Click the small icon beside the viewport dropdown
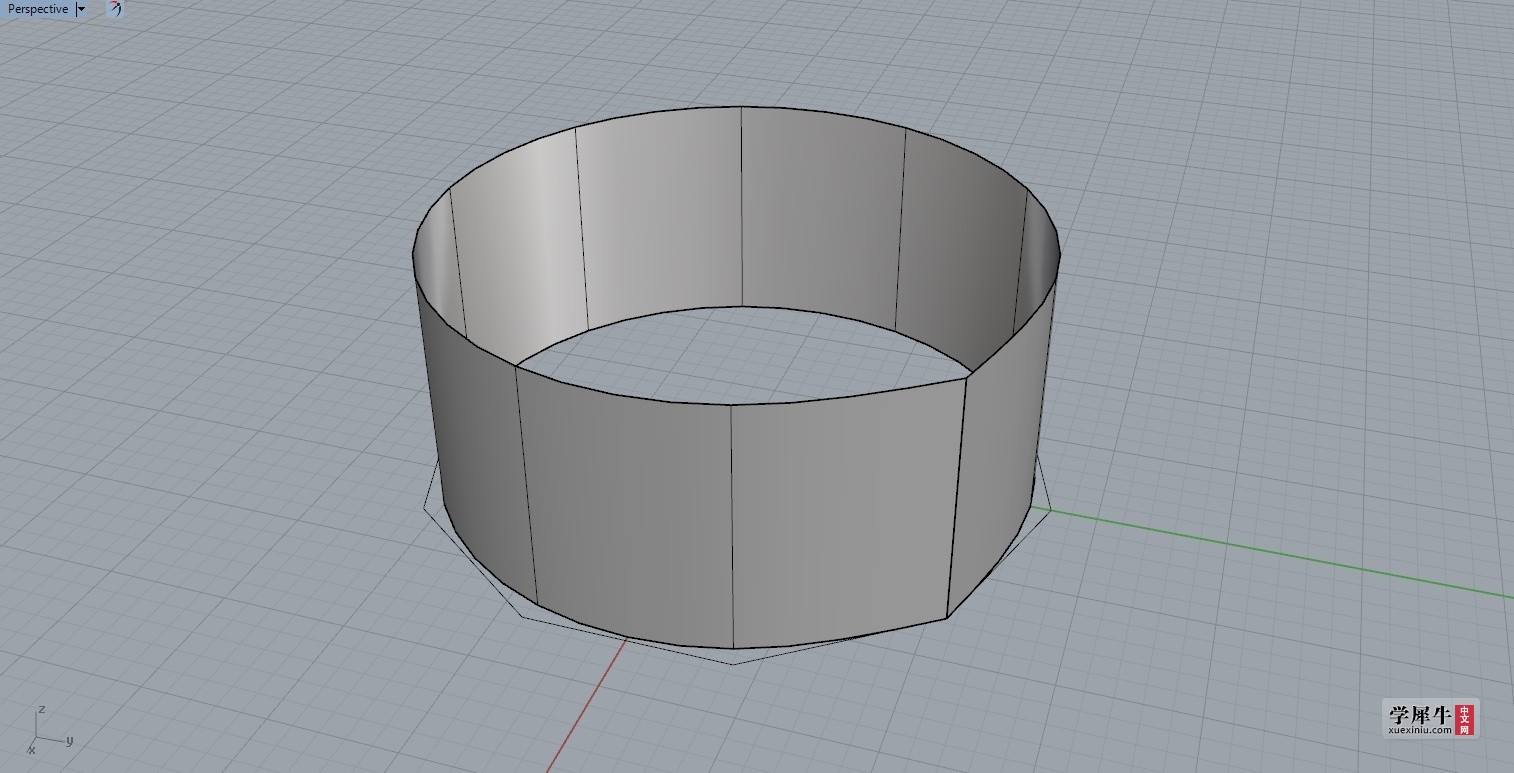This screenshot has height=773, width=1514. click(115, 9)
